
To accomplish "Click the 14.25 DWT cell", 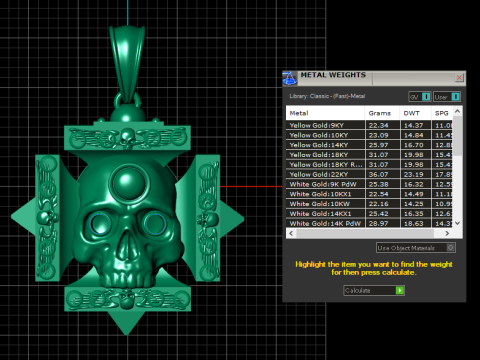I will click(416, 204).
